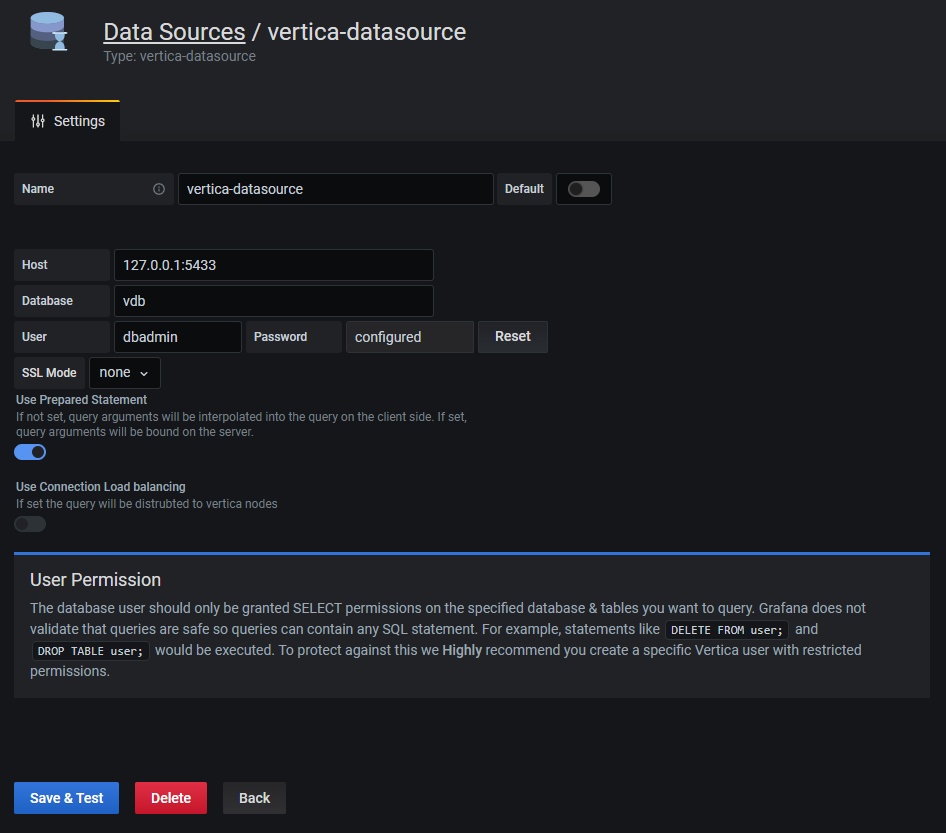Click the 'Use Prepared Statement' label
The image size is (946, 833).
click(81, 400)
